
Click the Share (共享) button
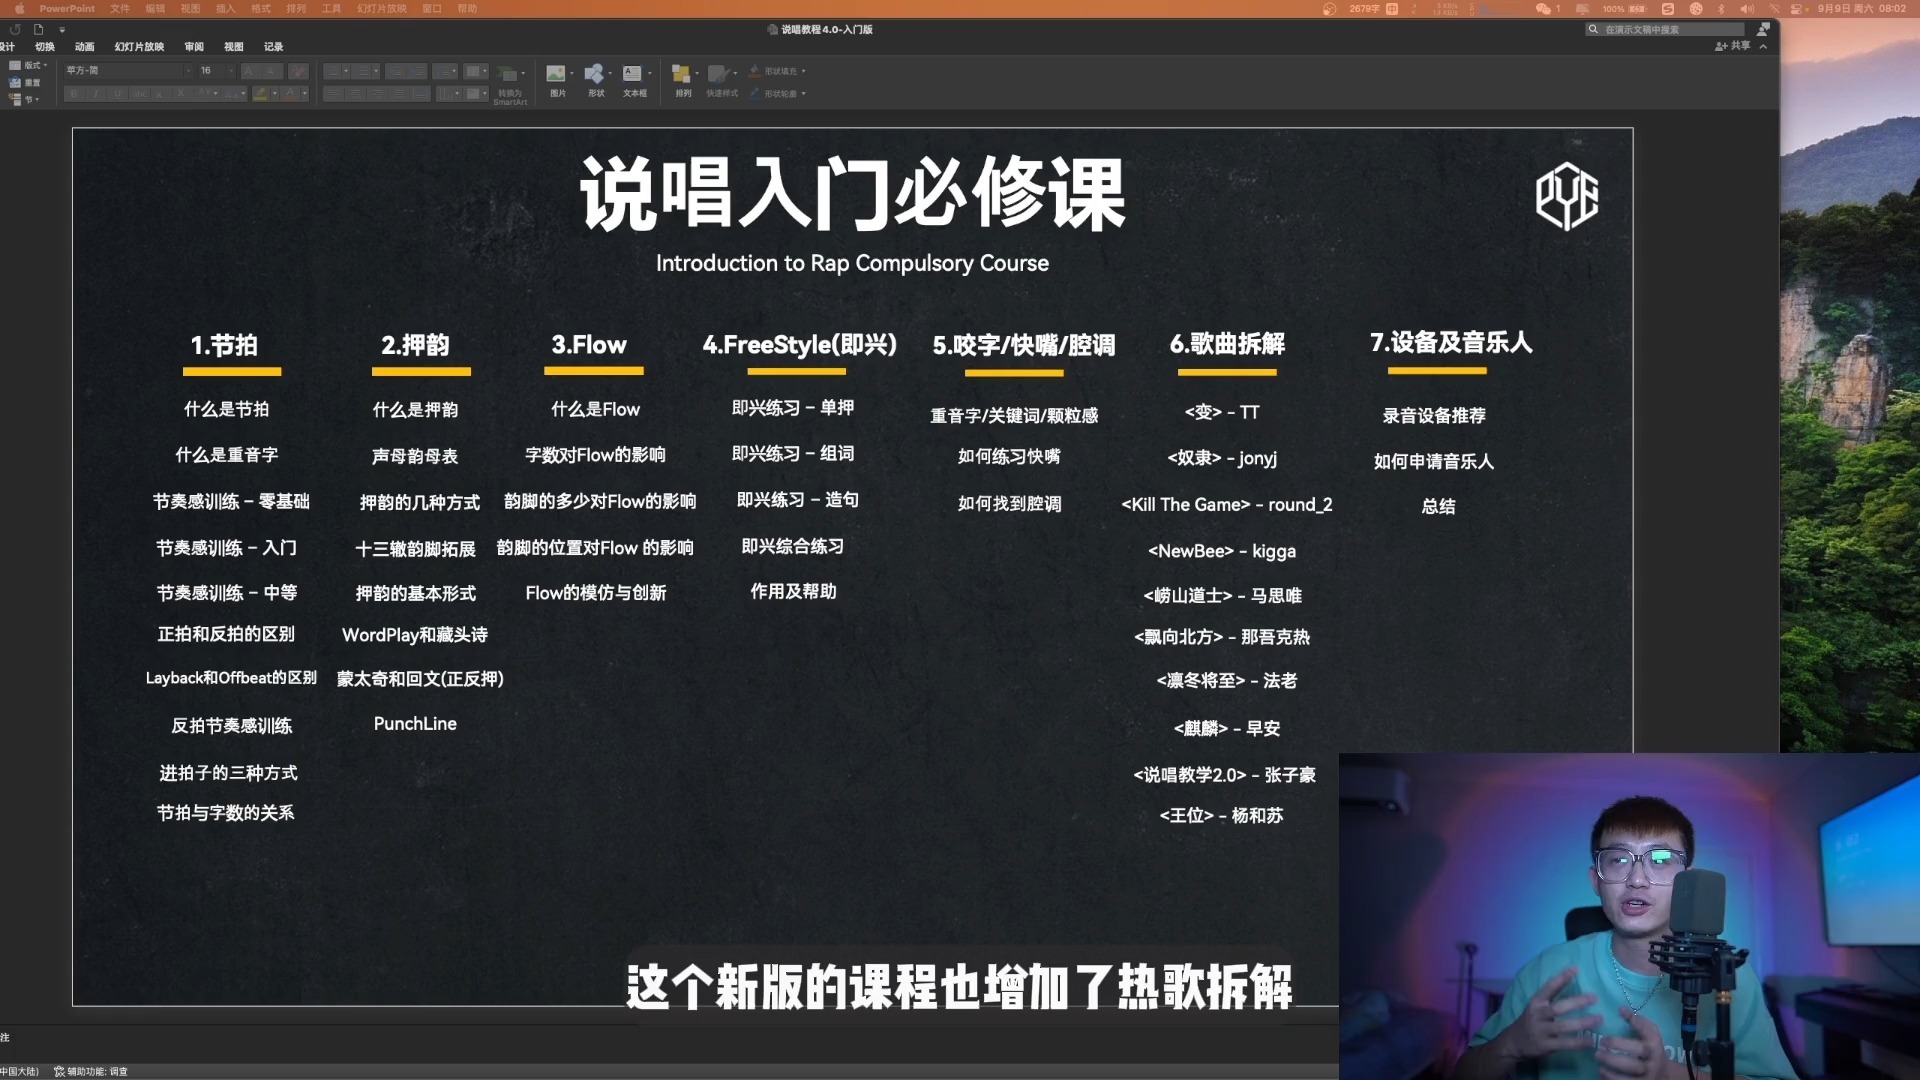[1733, 46]
